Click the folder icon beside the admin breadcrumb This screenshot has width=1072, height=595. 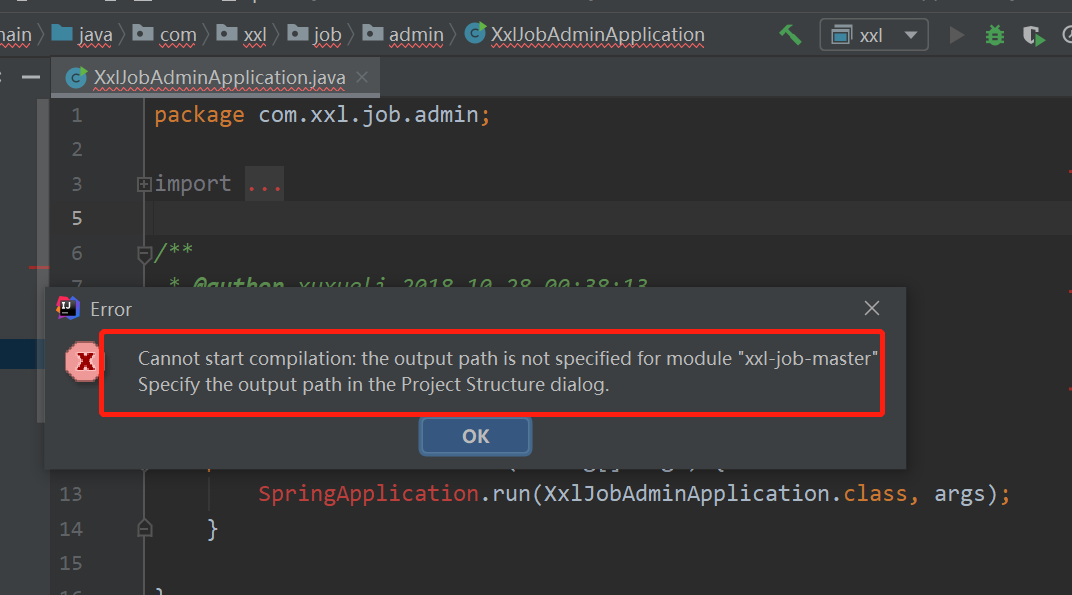[x=372, y=34]
